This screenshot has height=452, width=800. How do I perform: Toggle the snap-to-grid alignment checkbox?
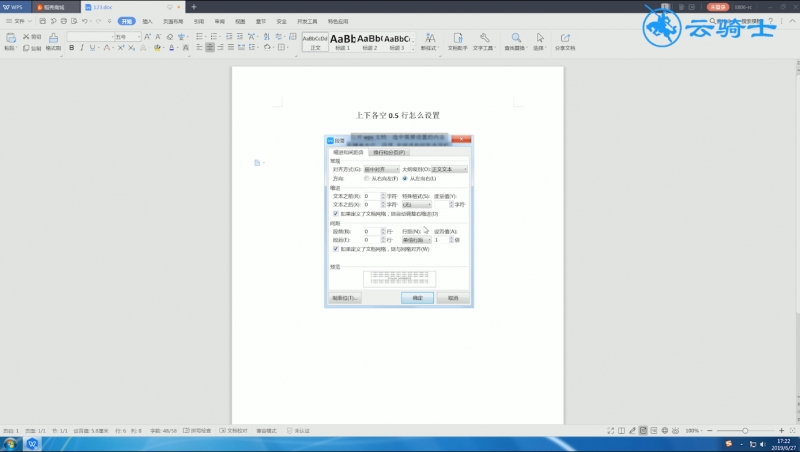[336, 249]
